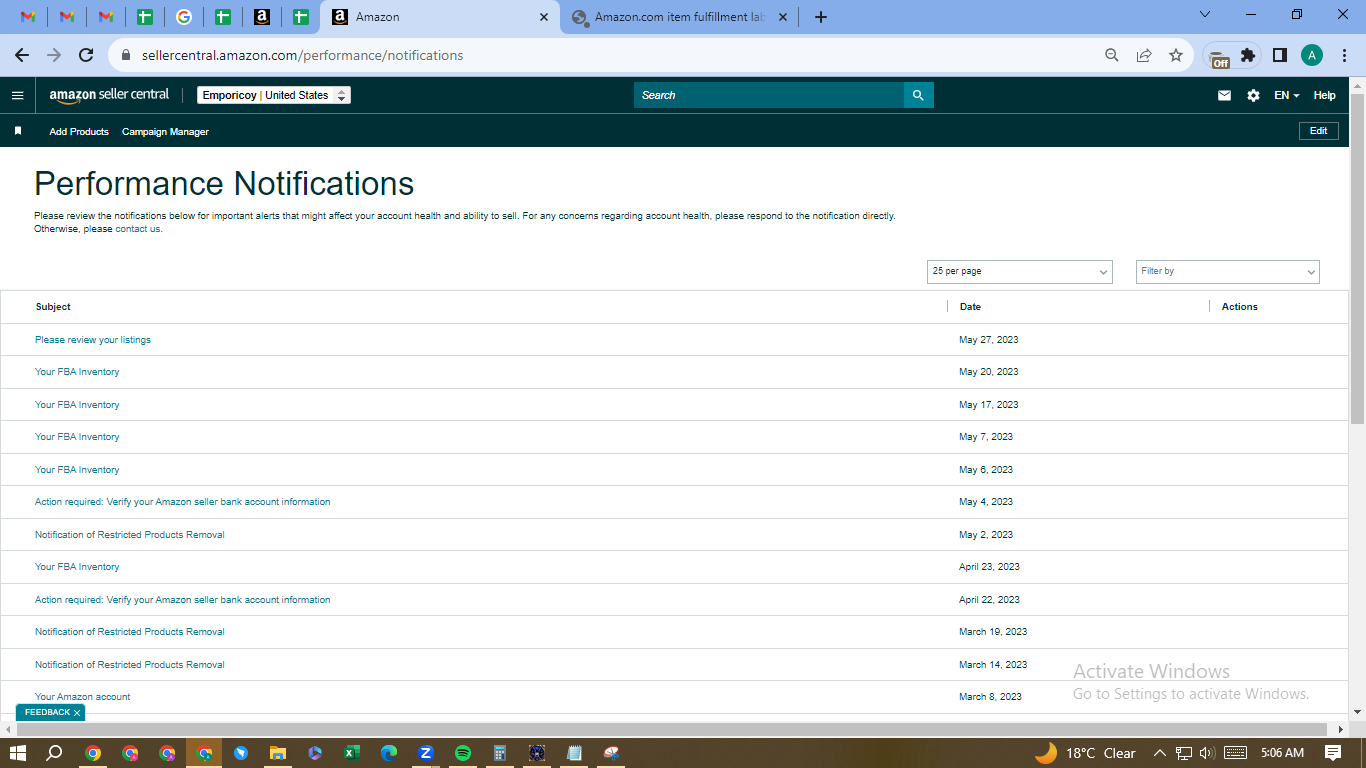Open the Chrome three-dot menu

point(1345,55)
